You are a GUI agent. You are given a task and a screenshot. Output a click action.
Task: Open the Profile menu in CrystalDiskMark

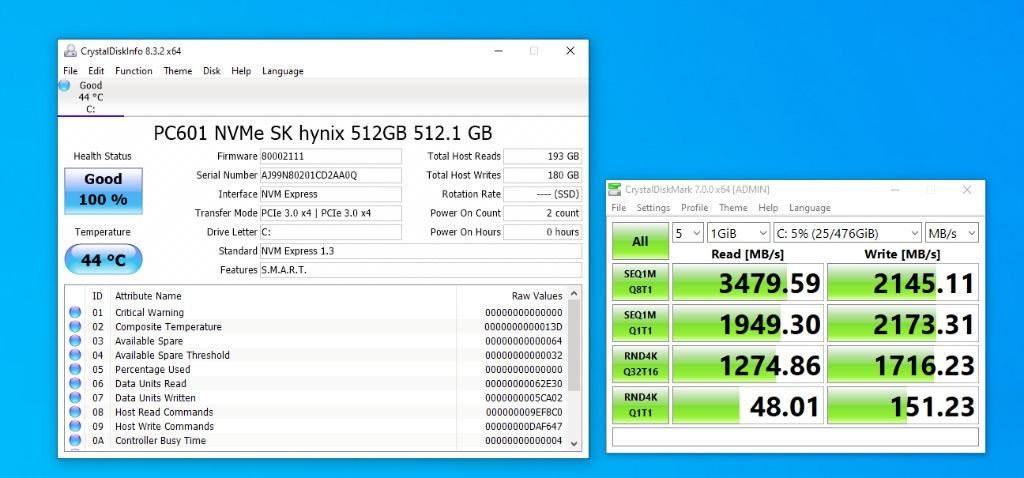[x=695, y=208]
